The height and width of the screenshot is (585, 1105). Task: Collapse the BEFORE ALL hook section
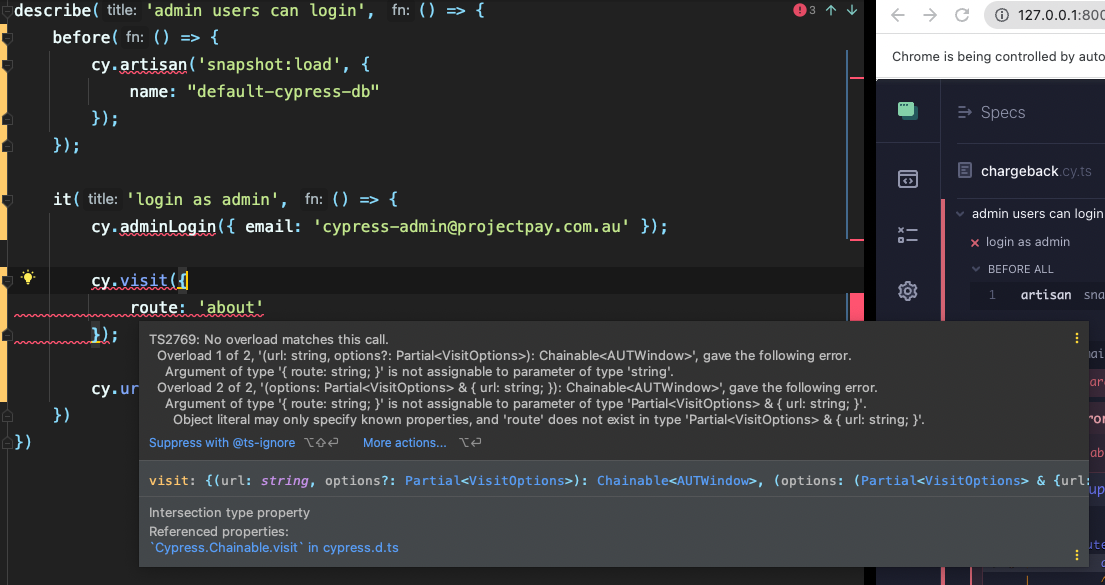(976, 269)
